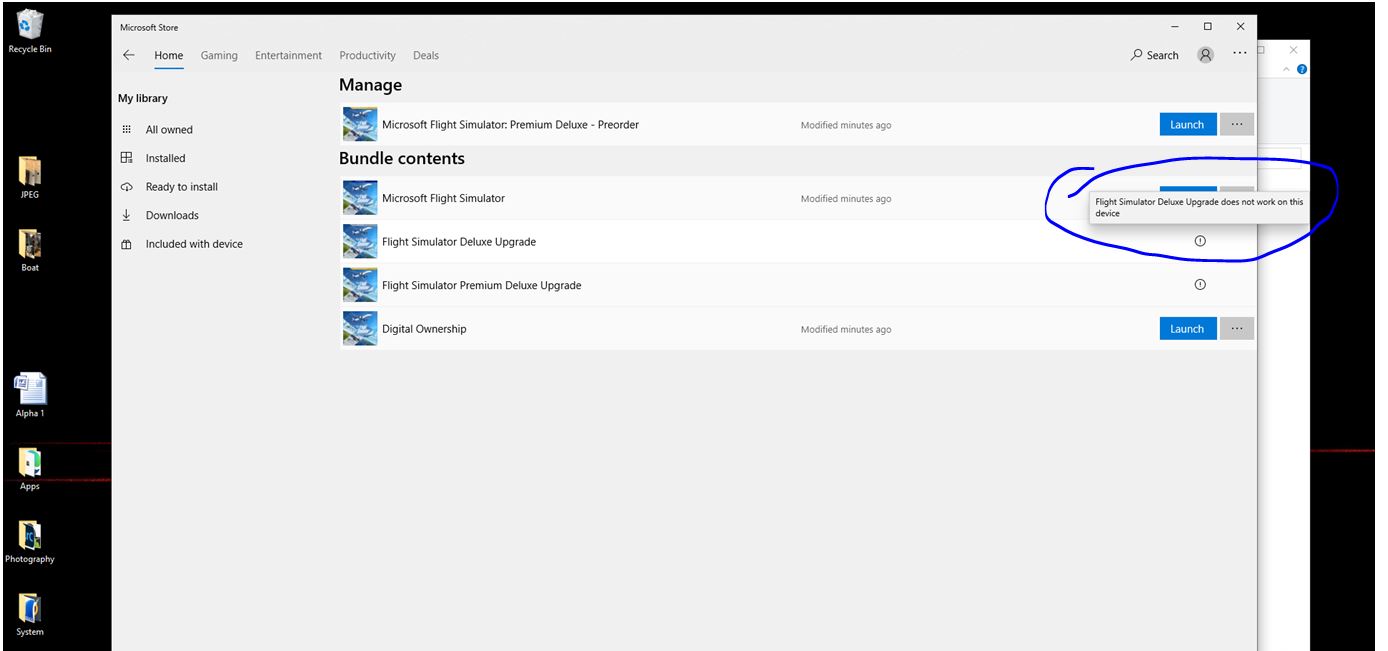Screen dimensions: 1388x651
Task: Open Digital Ownership thumbnail
Action: point(360,329)
